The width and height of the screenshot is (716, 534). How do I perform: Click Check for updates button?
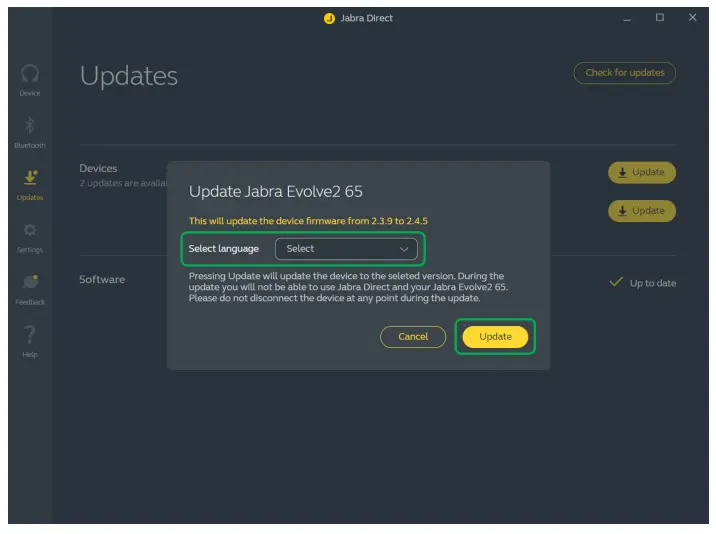point(625,73)
